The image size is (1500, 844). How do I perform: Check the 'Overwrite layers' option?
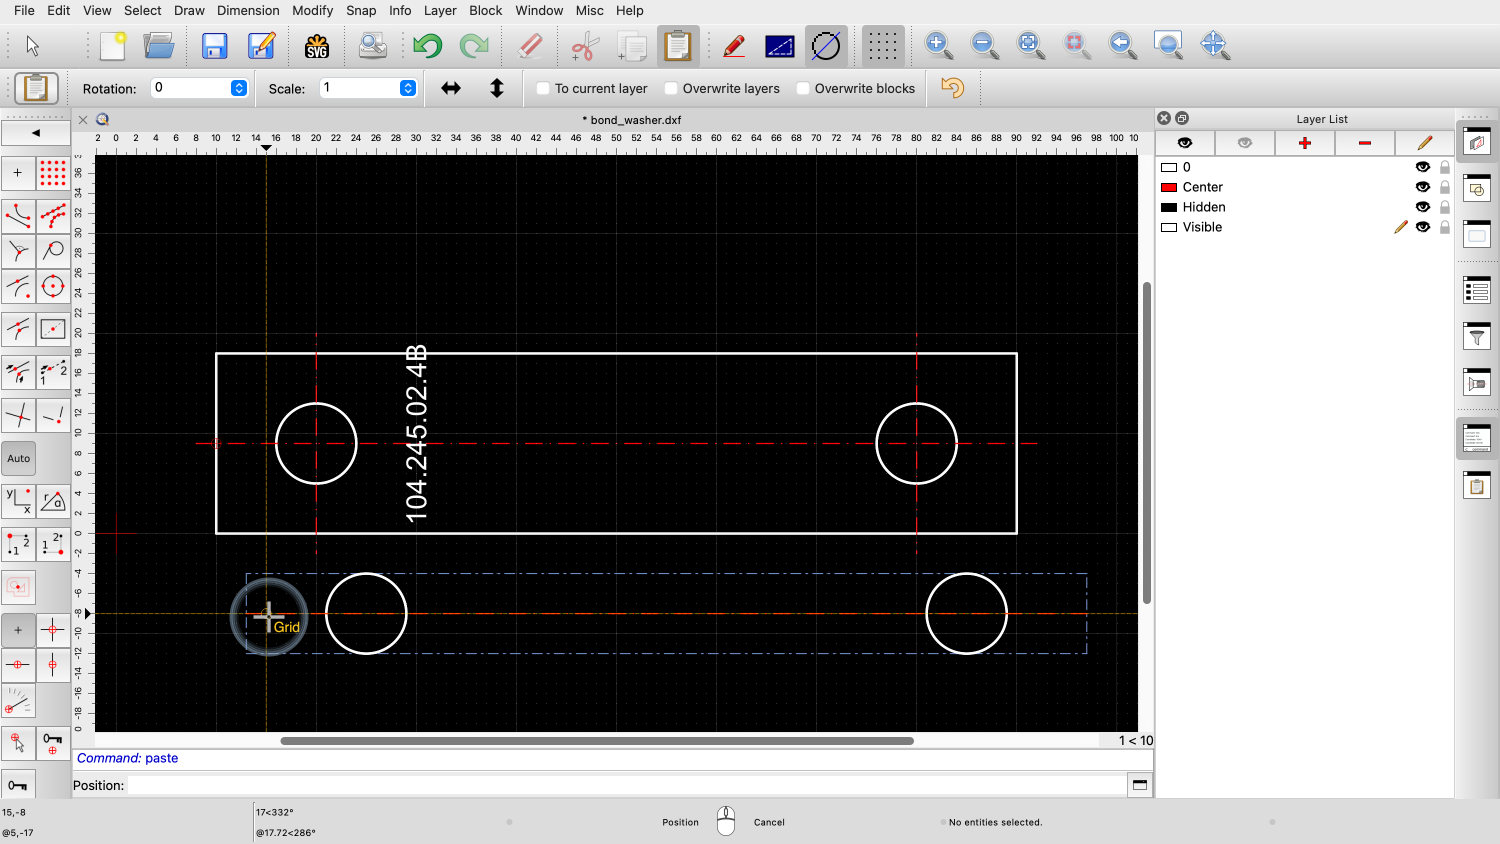(671, 88)
